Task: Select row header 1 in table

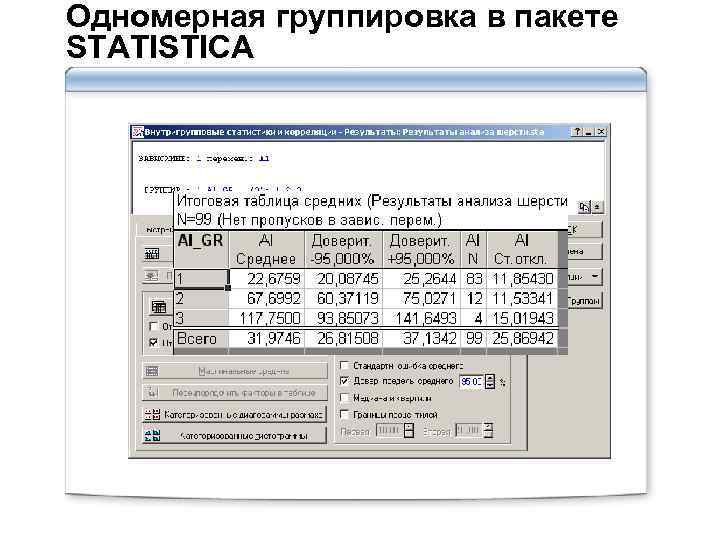Action: (201, 279)
